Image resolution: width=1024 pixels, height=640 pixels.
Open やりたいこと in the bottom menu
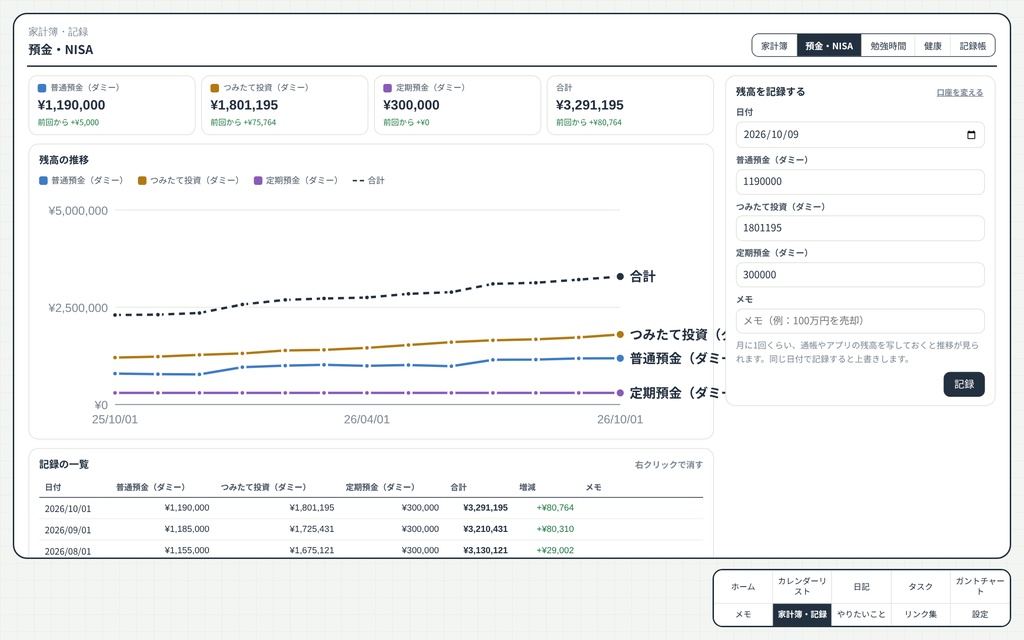(861, 615)
